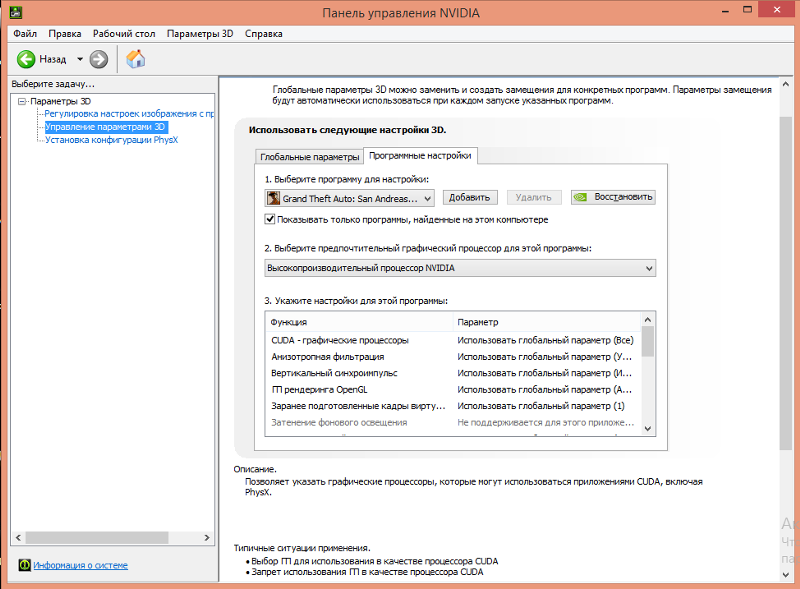Image resolution: width=800 pixels, height=589 pixels.
Task: Minimize the NVIDIA control panel window
Action: 725,11
